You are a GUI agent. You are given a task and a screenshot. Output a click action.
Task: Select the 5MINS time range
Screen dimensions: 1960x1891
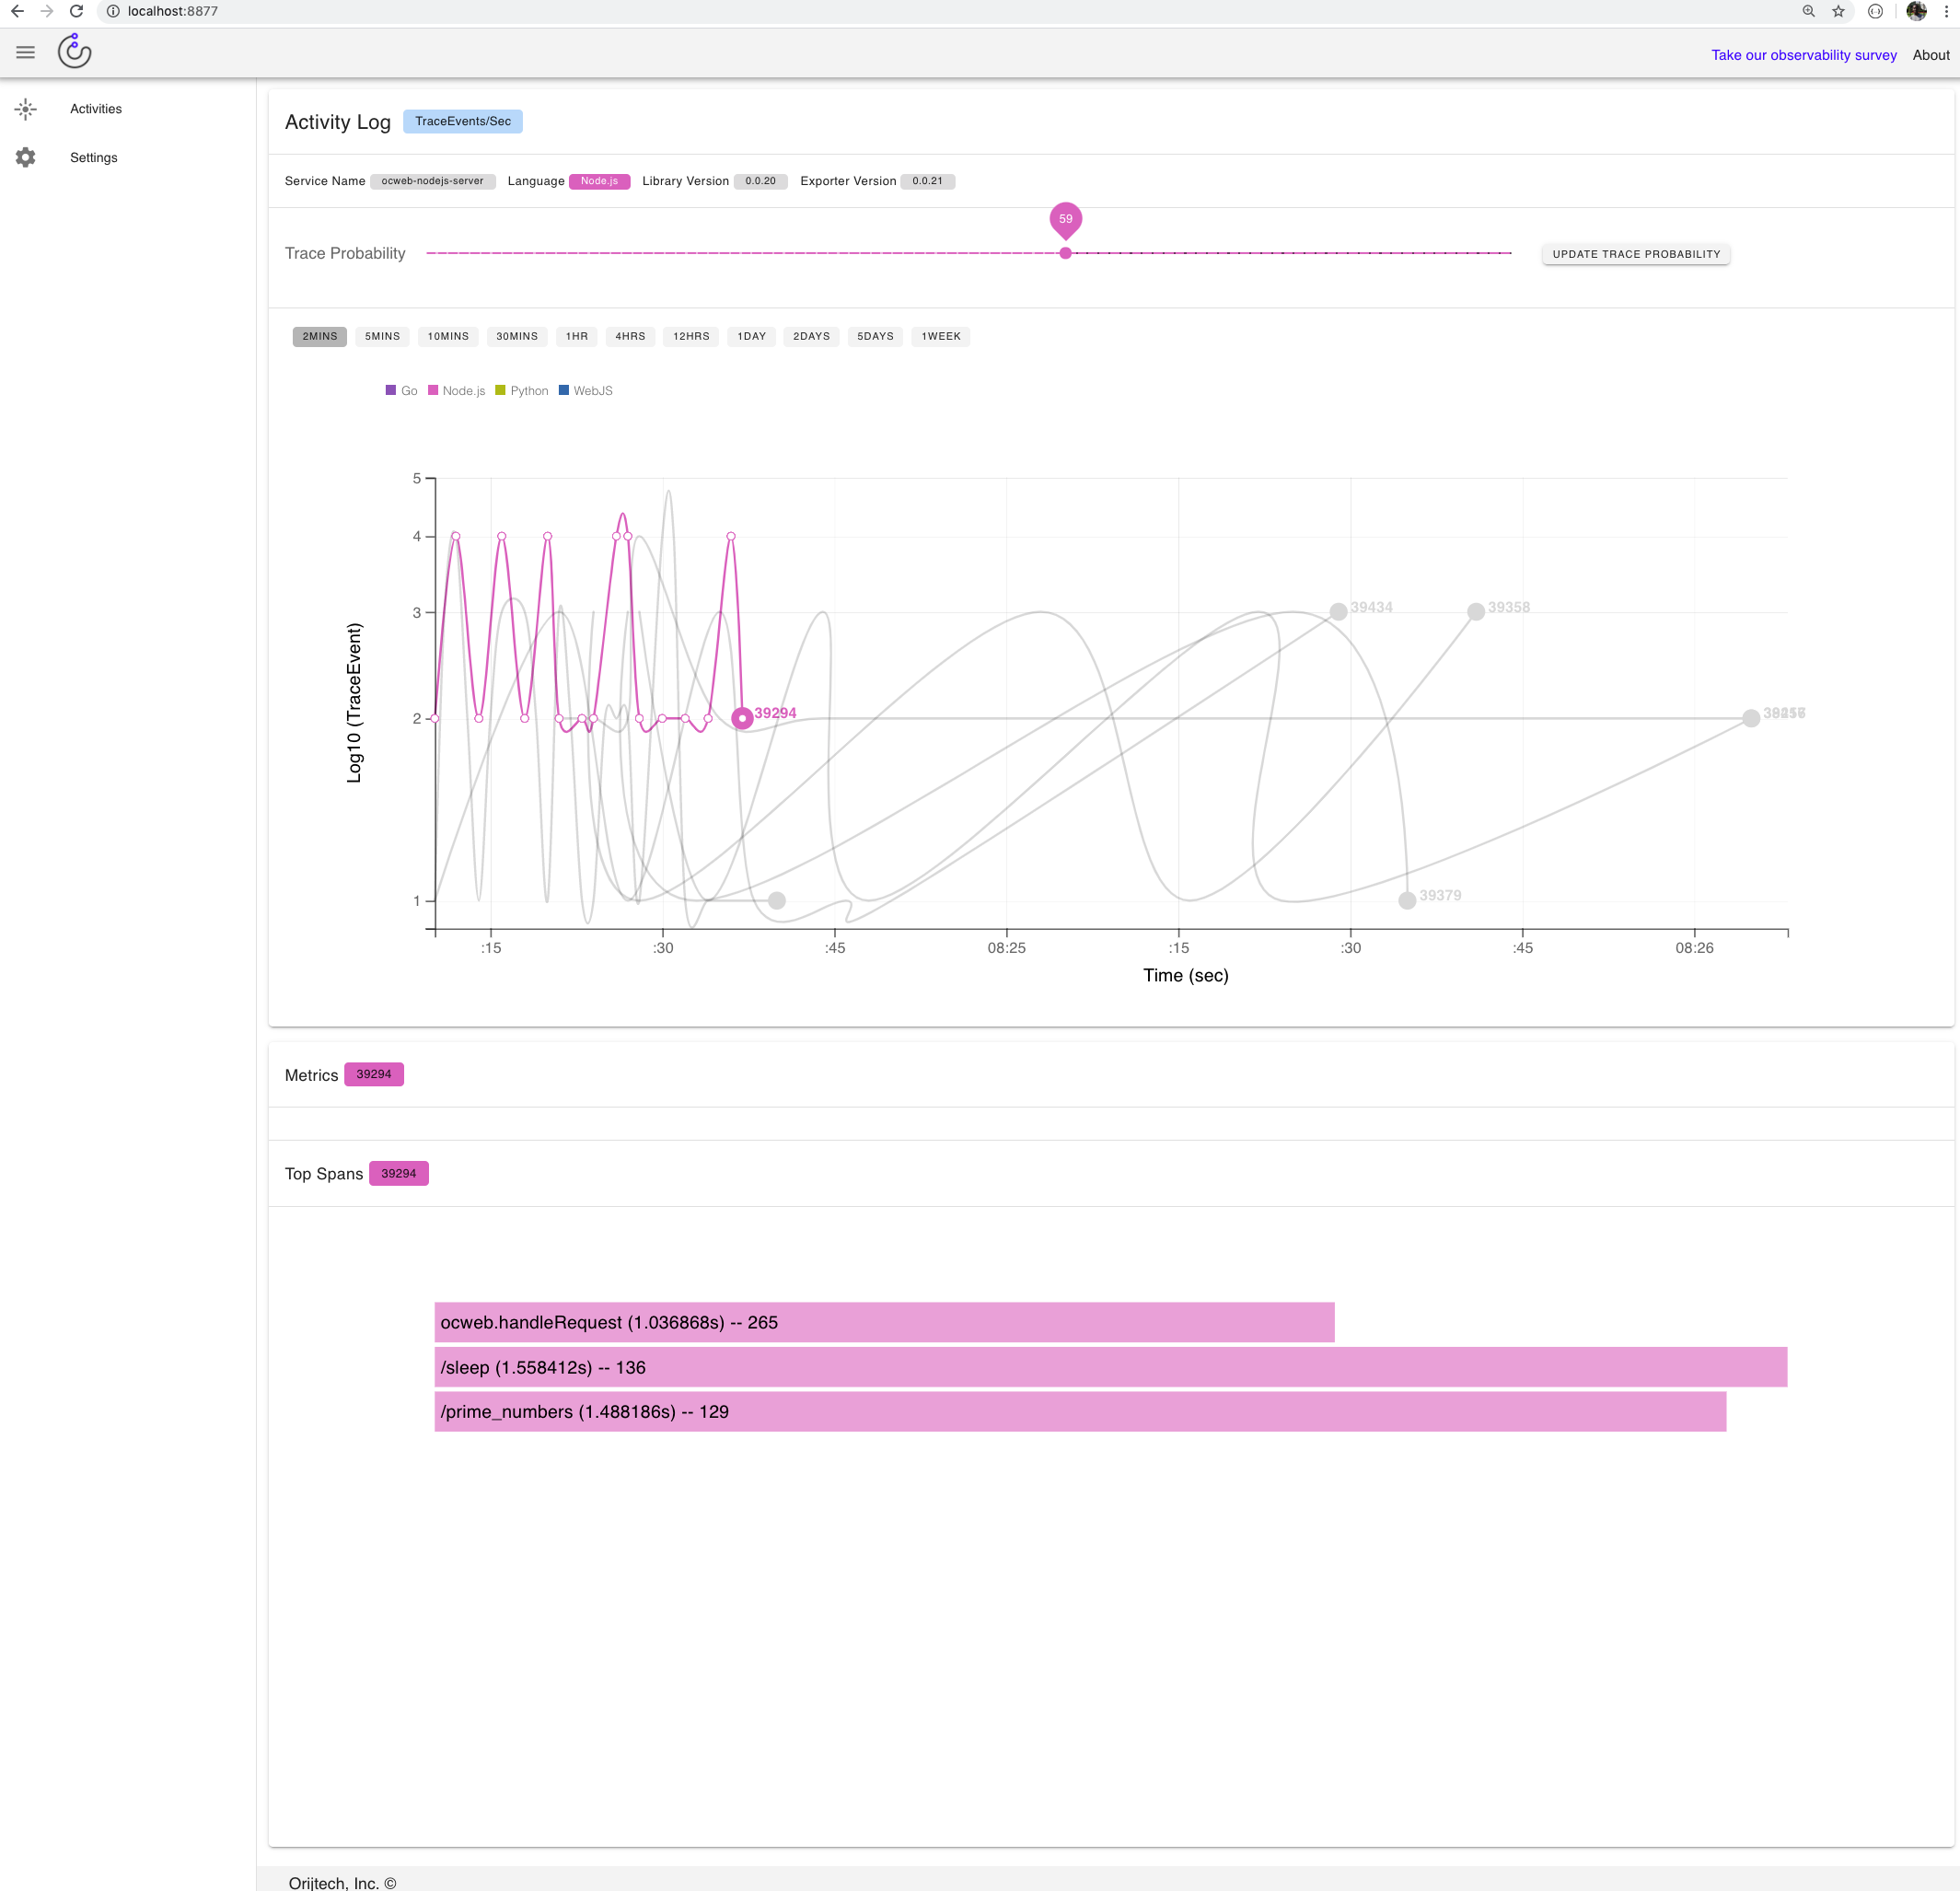[382, 336]
